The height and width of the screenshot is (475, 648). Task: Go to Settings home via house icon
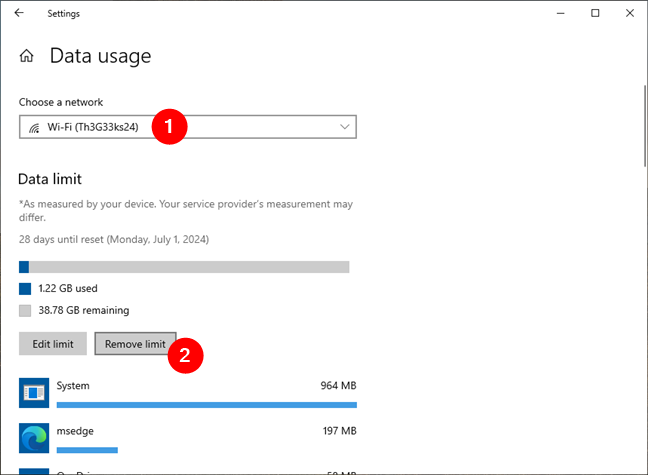(27, 56)
